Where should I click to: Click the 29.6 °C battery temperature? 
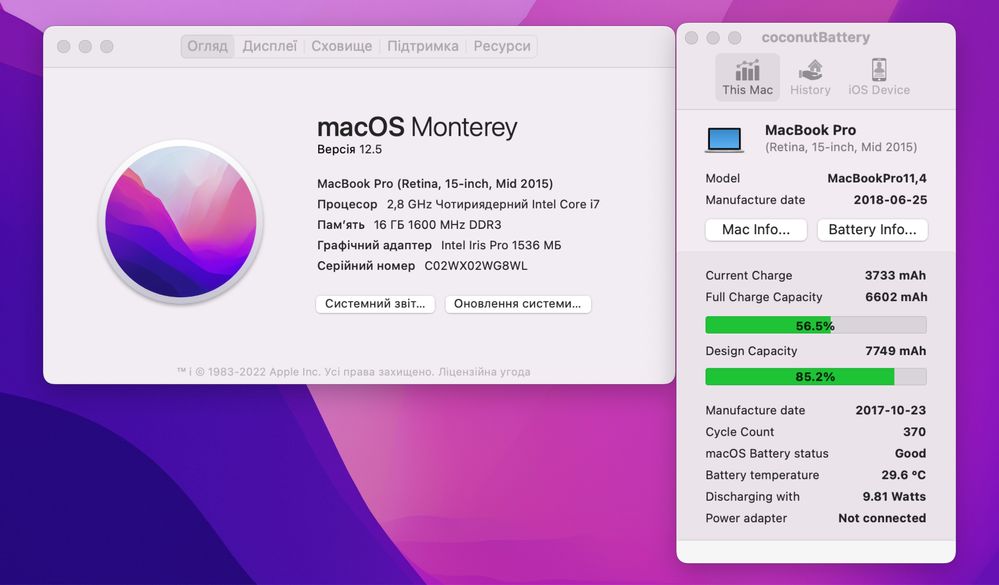(x=903, y=475)
